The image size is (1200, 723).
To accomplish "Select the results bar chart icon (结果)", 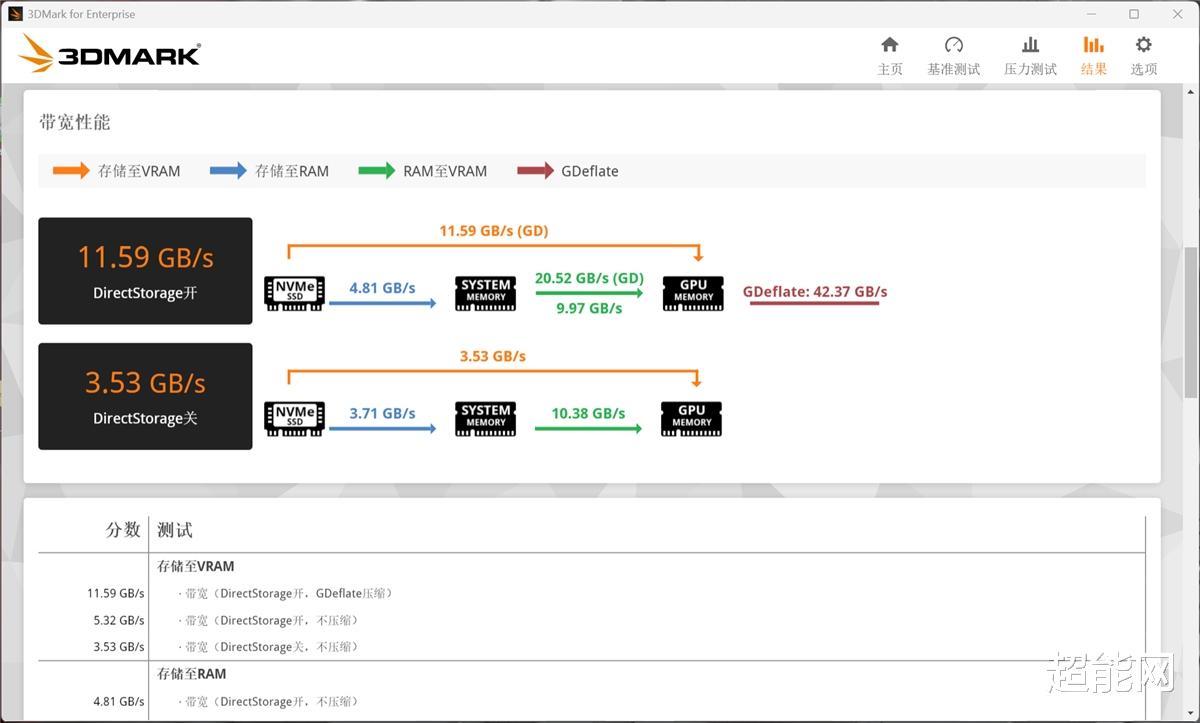I will (x=1093, y=45).
